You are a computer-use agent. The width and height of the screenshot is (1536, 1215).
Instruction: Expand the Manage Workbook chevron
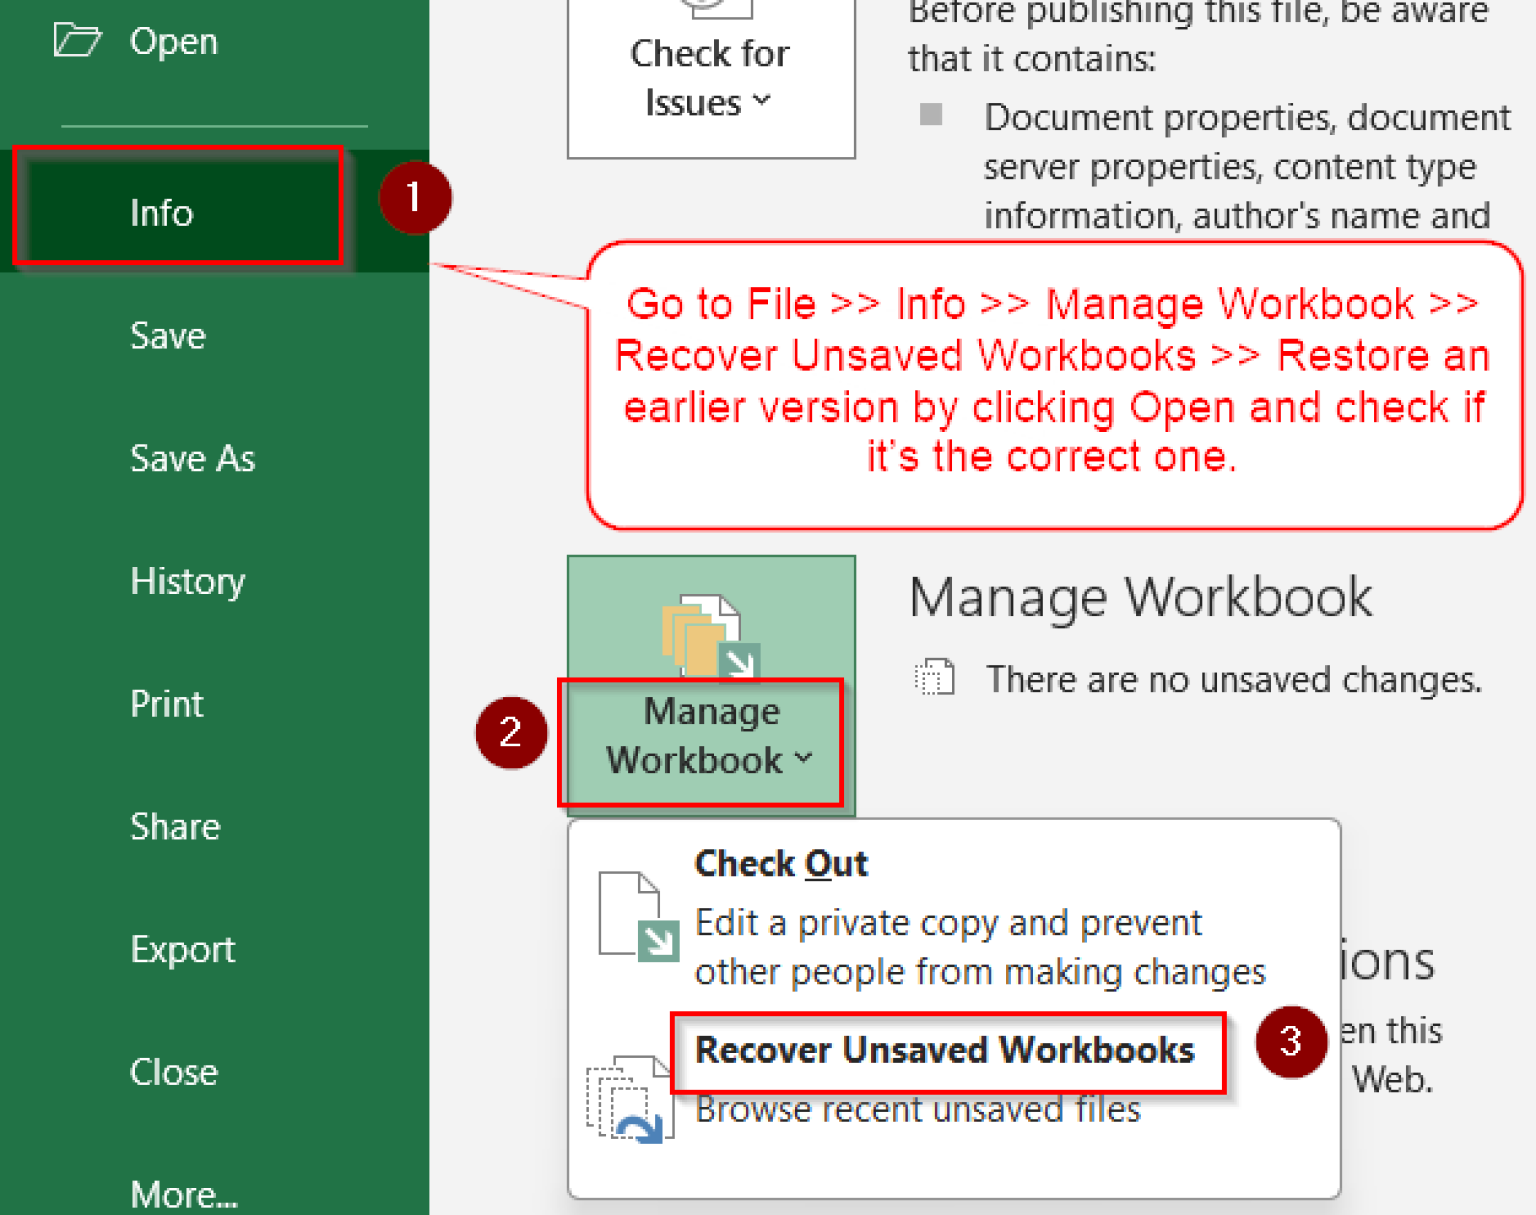click(802, 759)
